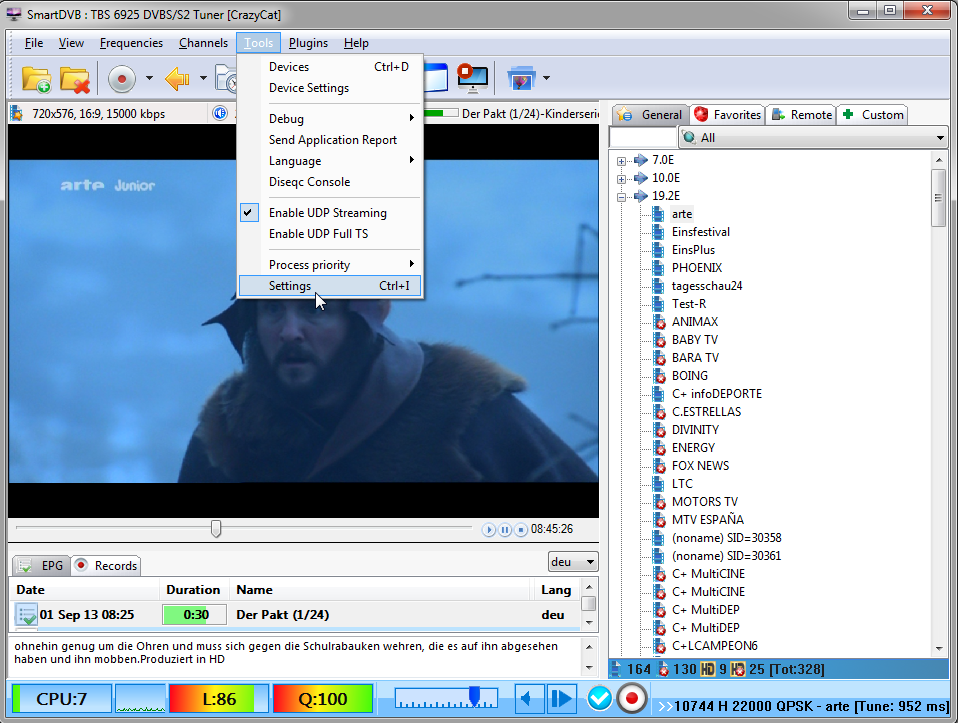The width and height of the screenshot is (958, 723).
Task: Click the CPU:7 indicator
Action: click(62, 699)
